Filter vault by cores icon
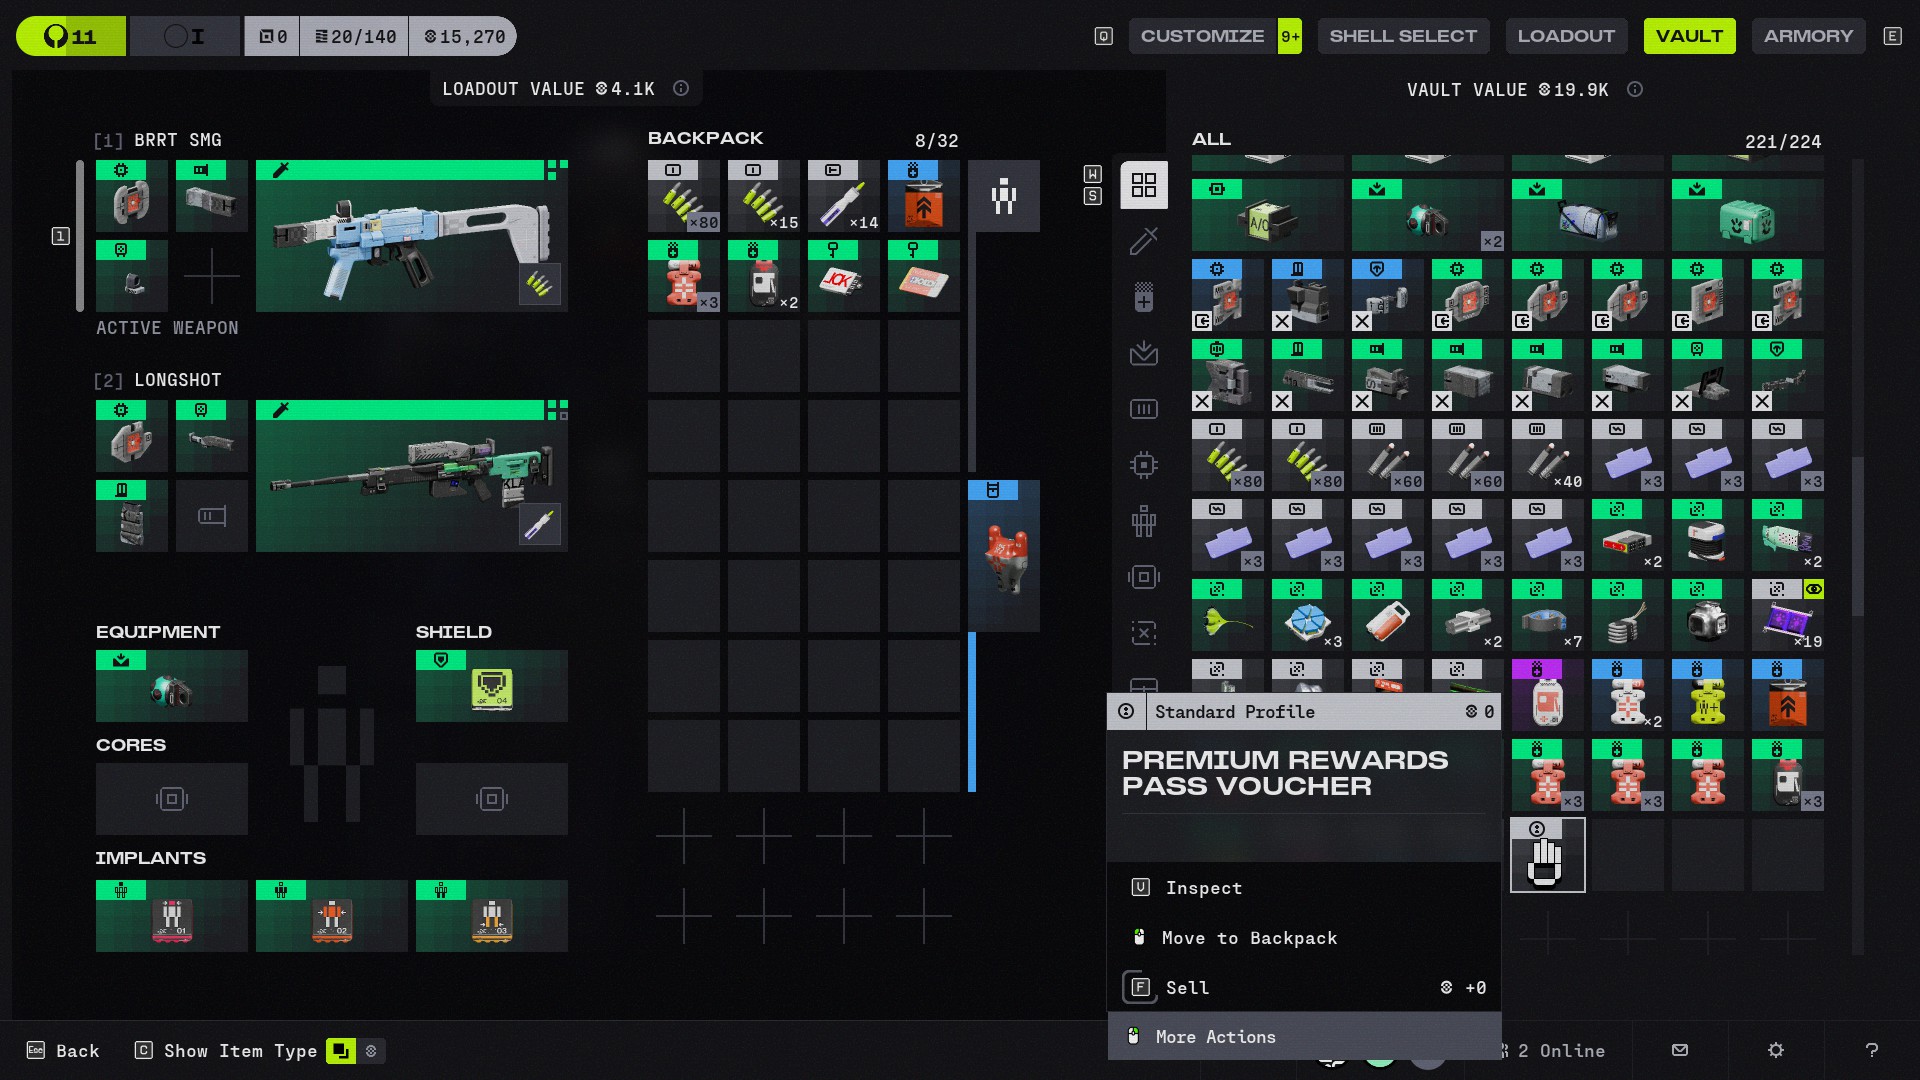 click(x=1143, y=577)
